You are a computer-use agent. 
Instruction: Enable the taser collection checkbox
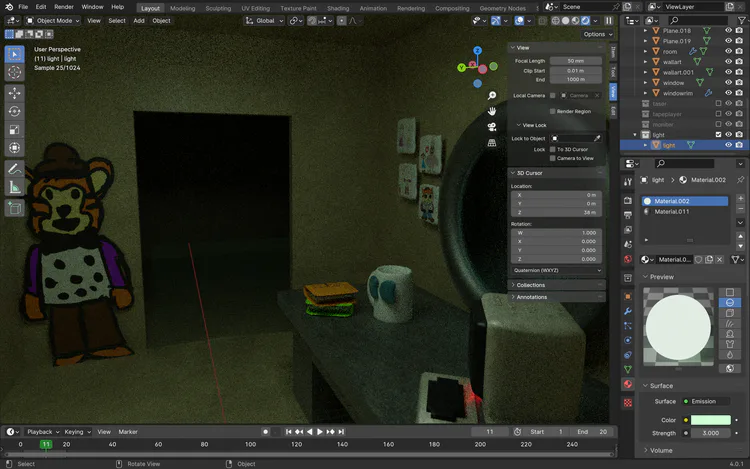(x=718, y=104)
